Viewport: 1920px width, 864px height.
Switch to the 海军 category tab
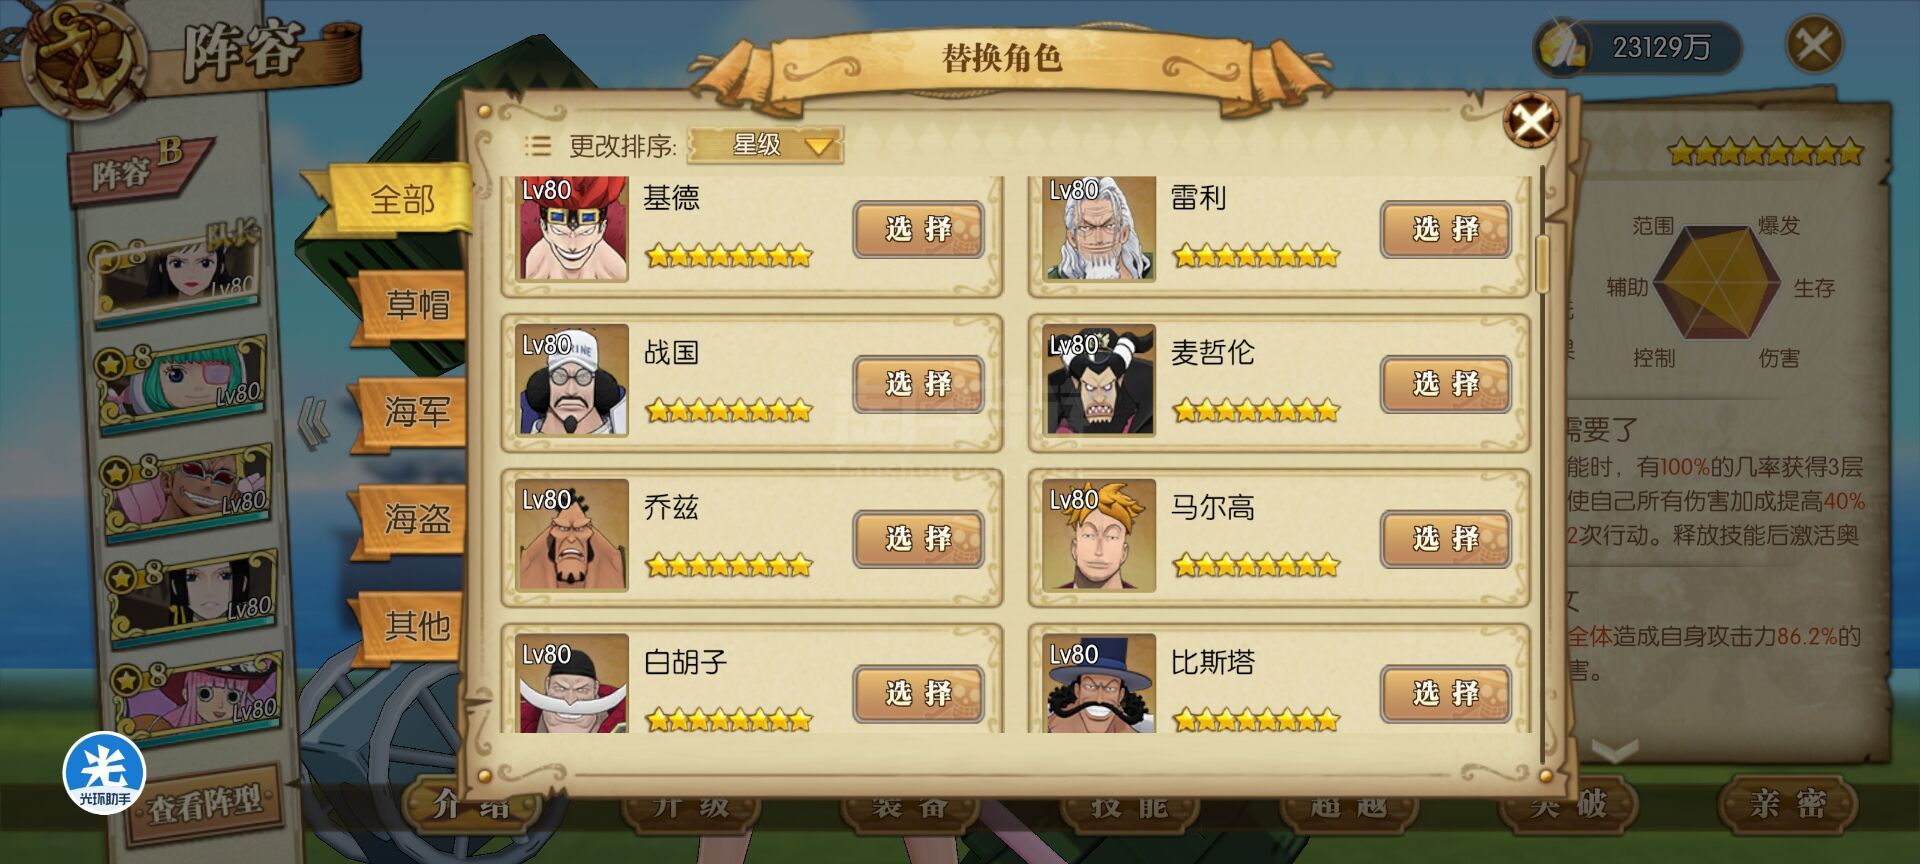click(413, 412)
